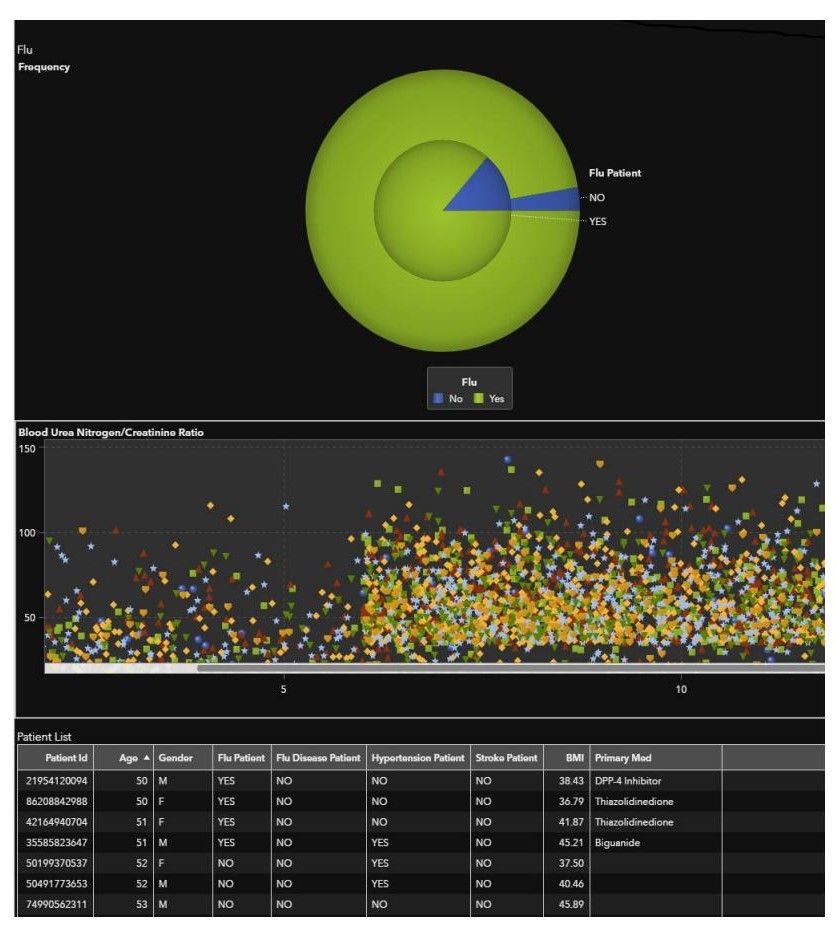Sort table by the Age column header
The width and height of the screenshot is (837, 932).
[127, 758]
